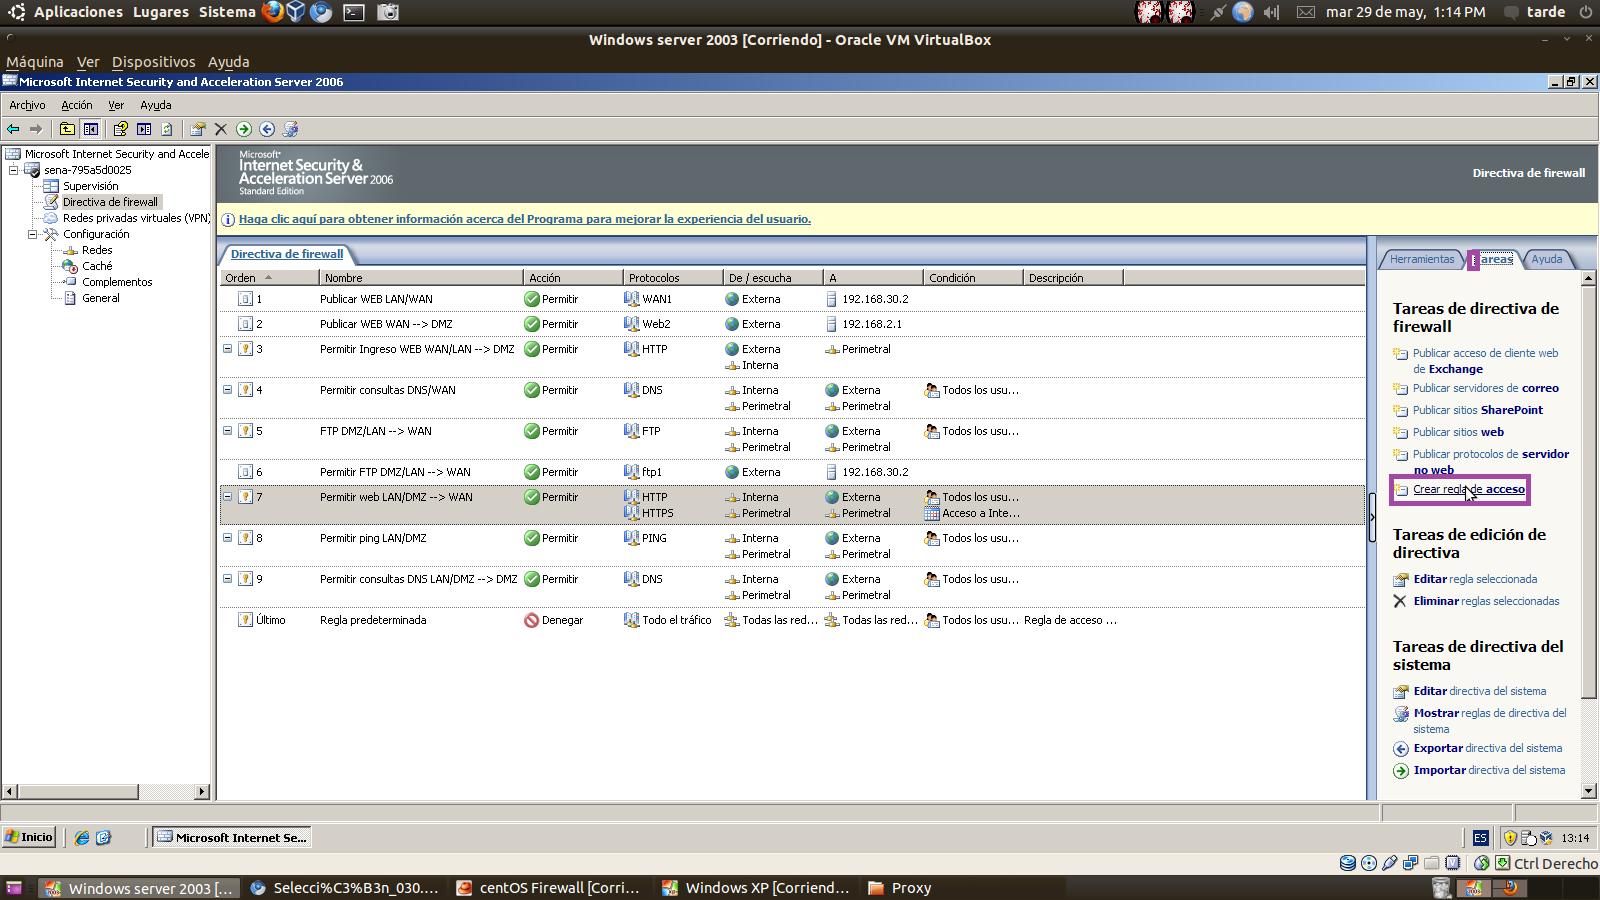The width and height of the screenshot is (1600, 900).
Task: Switch to centOS Firewall window in Ubuntu taskbar
Action: pos(549,888)
